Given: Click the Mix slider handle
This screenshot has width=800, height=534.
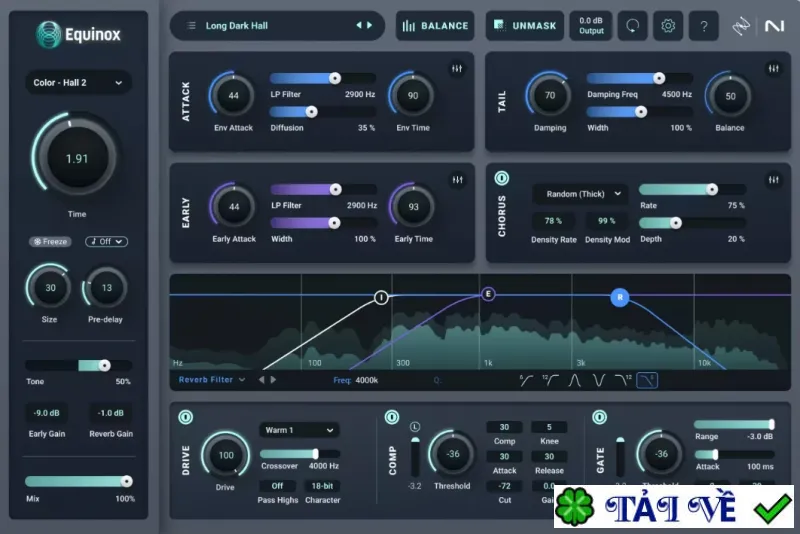Looking at the screenshot, I should [x=126, y=481].
